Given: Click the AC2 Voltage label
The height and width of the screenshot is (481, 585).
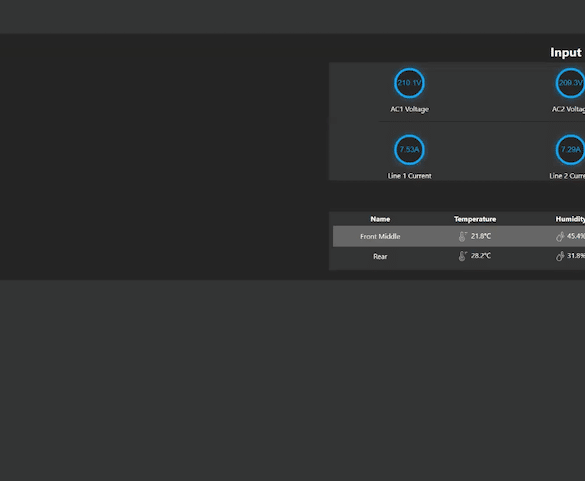Looking at the screenshot, I should [x=568, y=109].
